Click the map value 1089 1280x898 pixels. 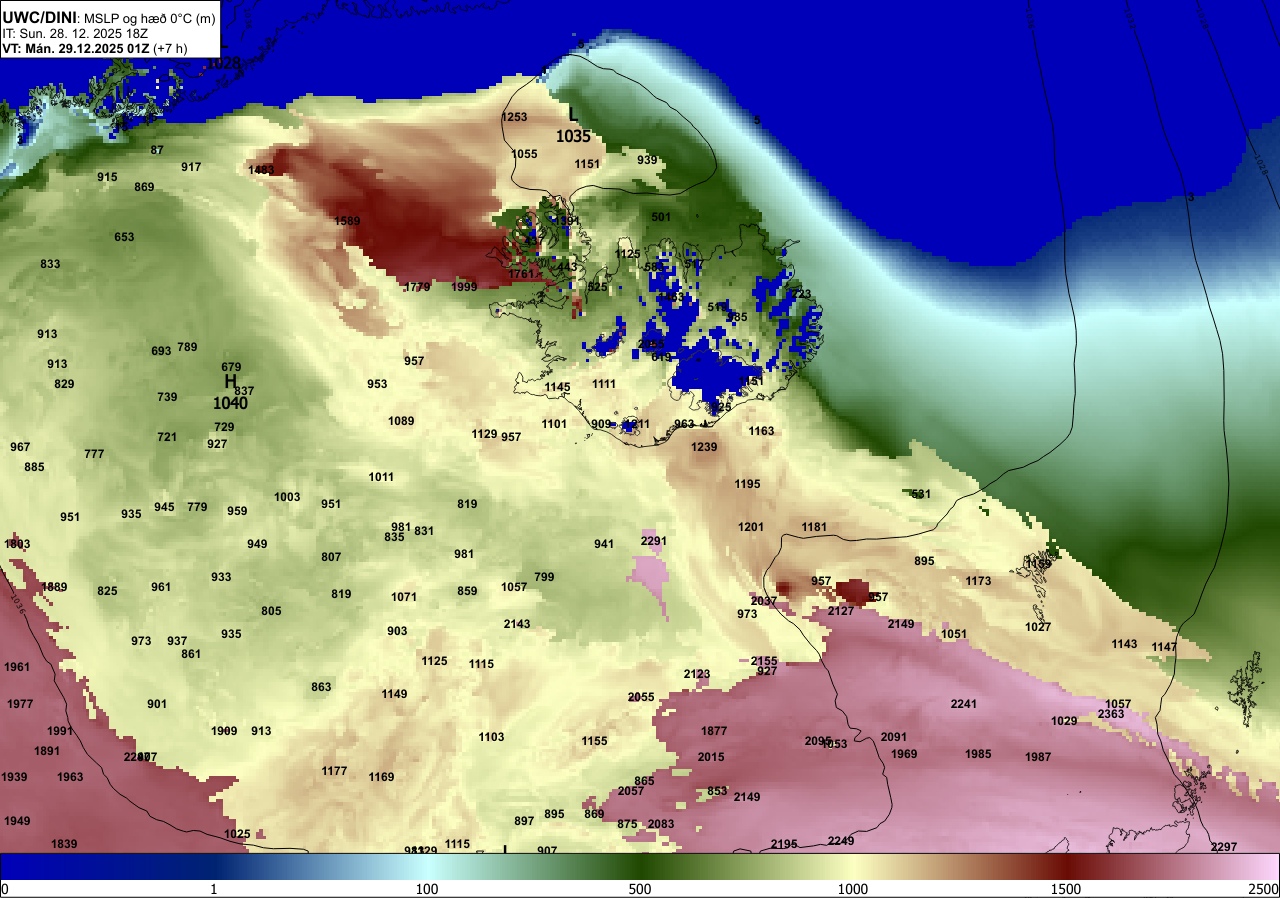point(401,421)
